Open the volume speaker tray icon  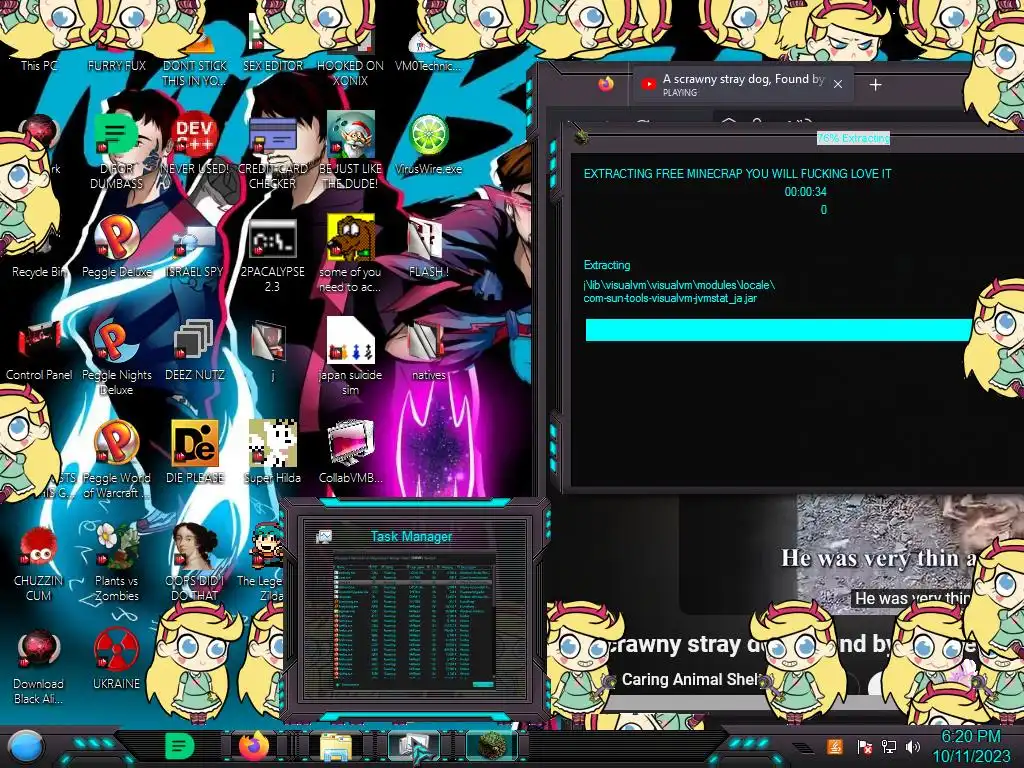[913, 747]
